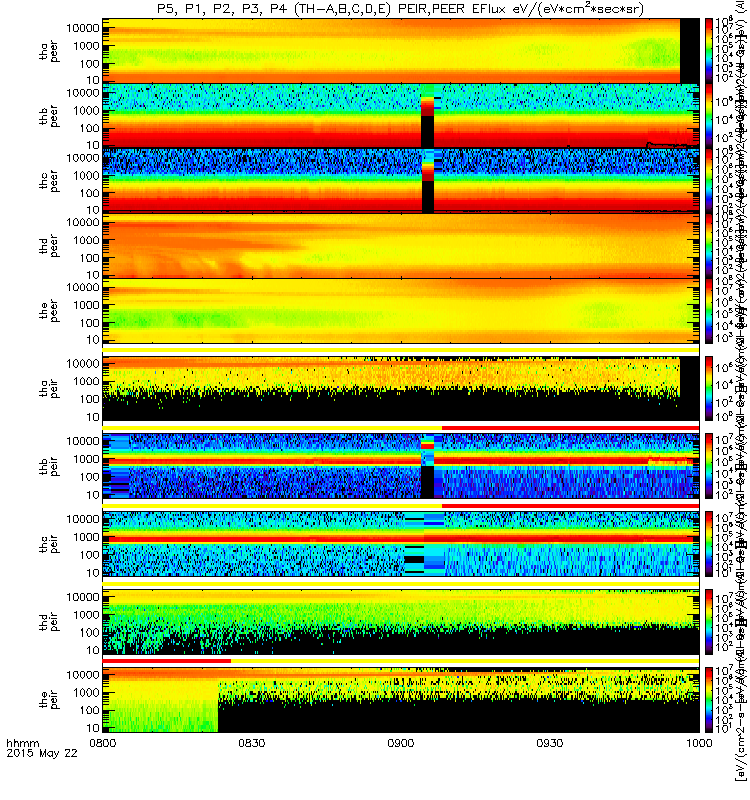Click the color bar beside tha peer
750x800 pixels.
pos(709,51)
